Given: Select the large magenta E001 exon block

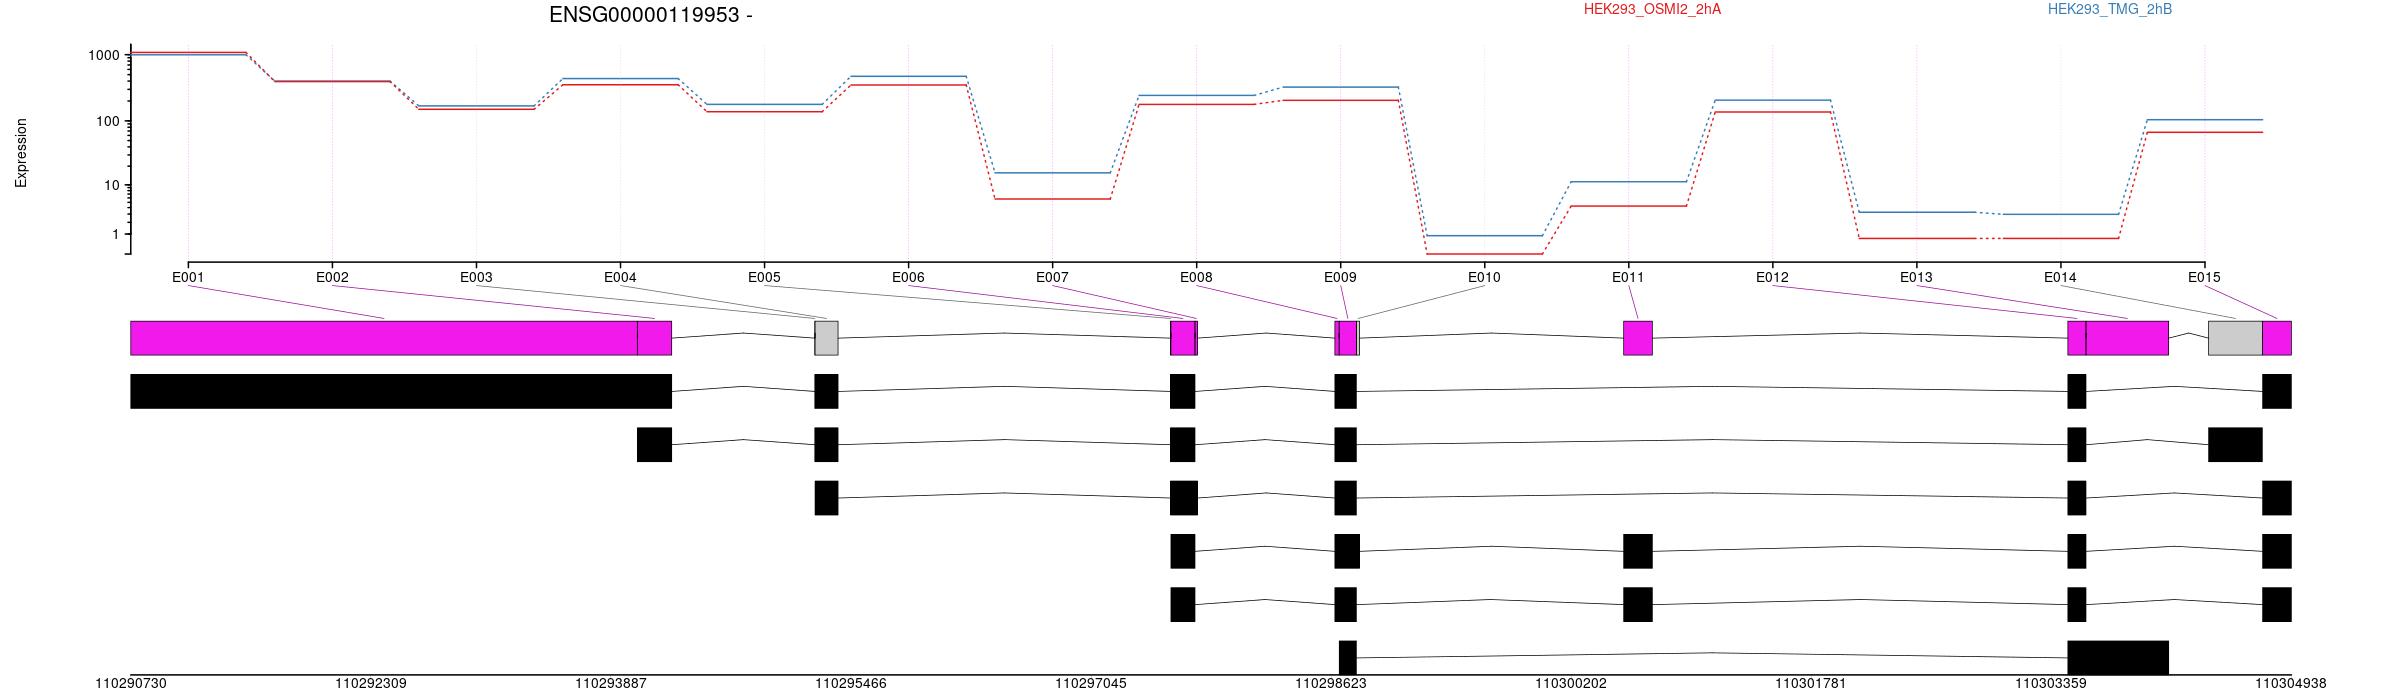Looking at the screenshot, I should pos(384,338).
